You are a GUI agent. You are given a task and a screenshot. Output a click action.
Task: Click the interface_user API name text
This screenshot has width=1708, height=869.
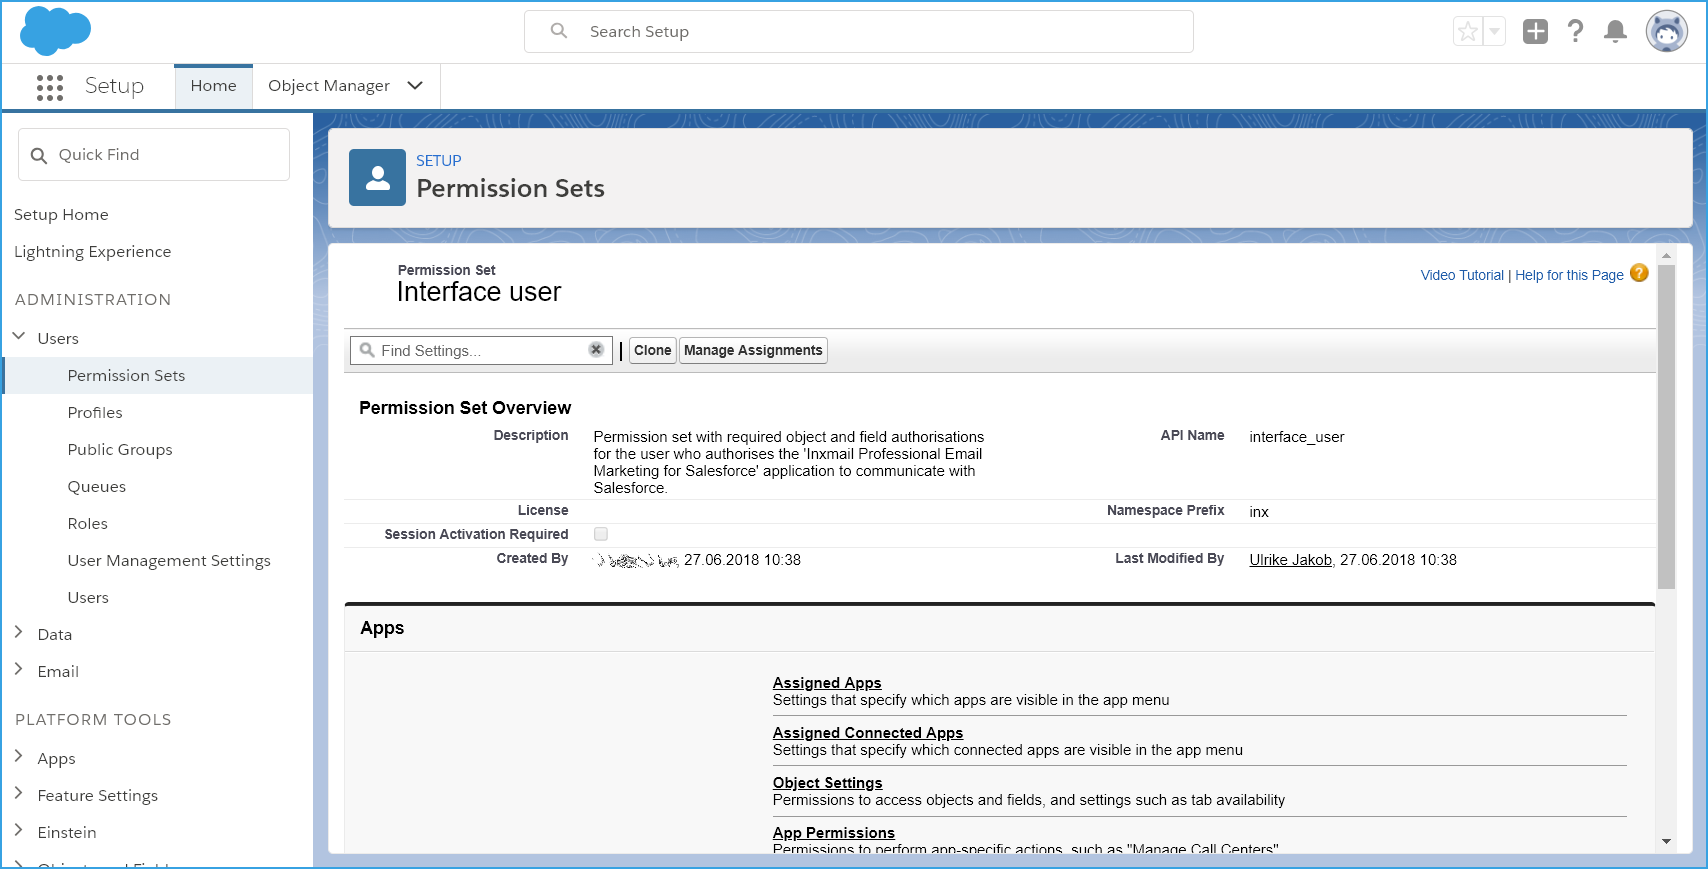(1296, 437)
